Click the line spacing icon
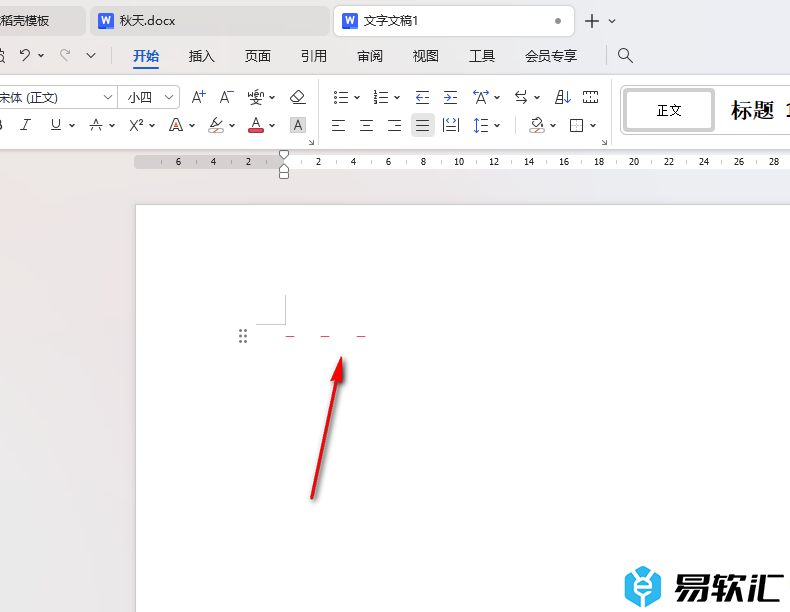This screenshot has width=790, height=612. [x=481, y=125]
